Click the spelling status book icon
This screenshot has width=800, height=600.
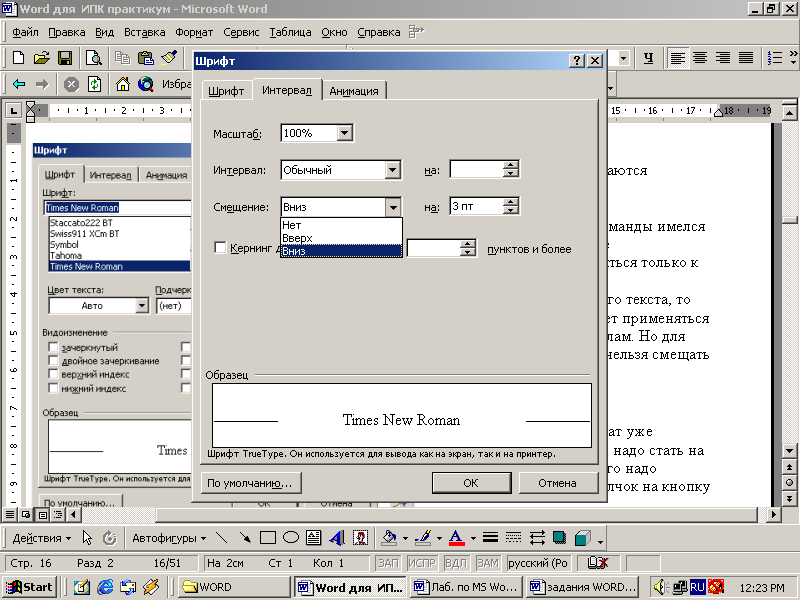pos(596,563)
